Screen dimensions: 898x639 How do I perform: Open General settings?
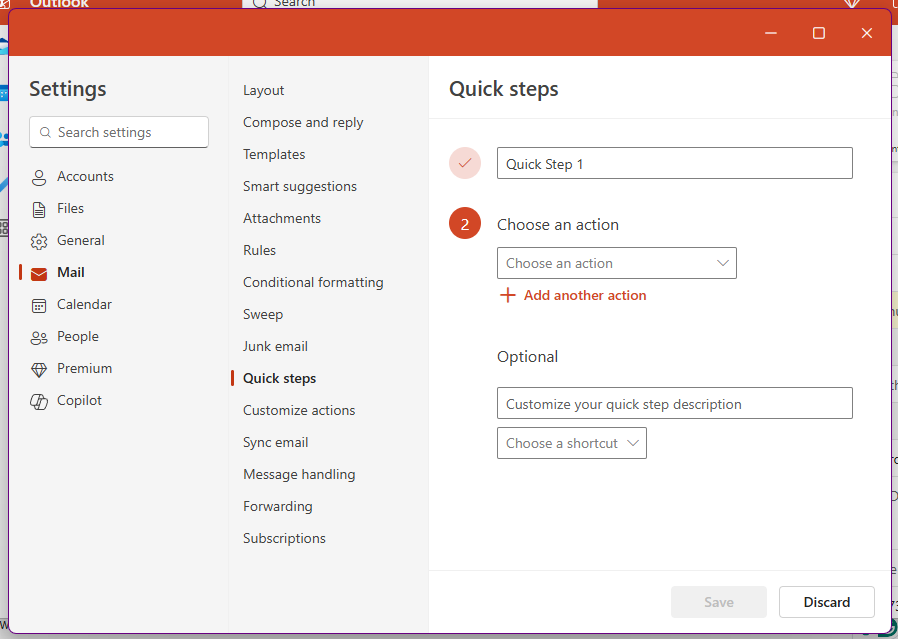click(80, 240)
